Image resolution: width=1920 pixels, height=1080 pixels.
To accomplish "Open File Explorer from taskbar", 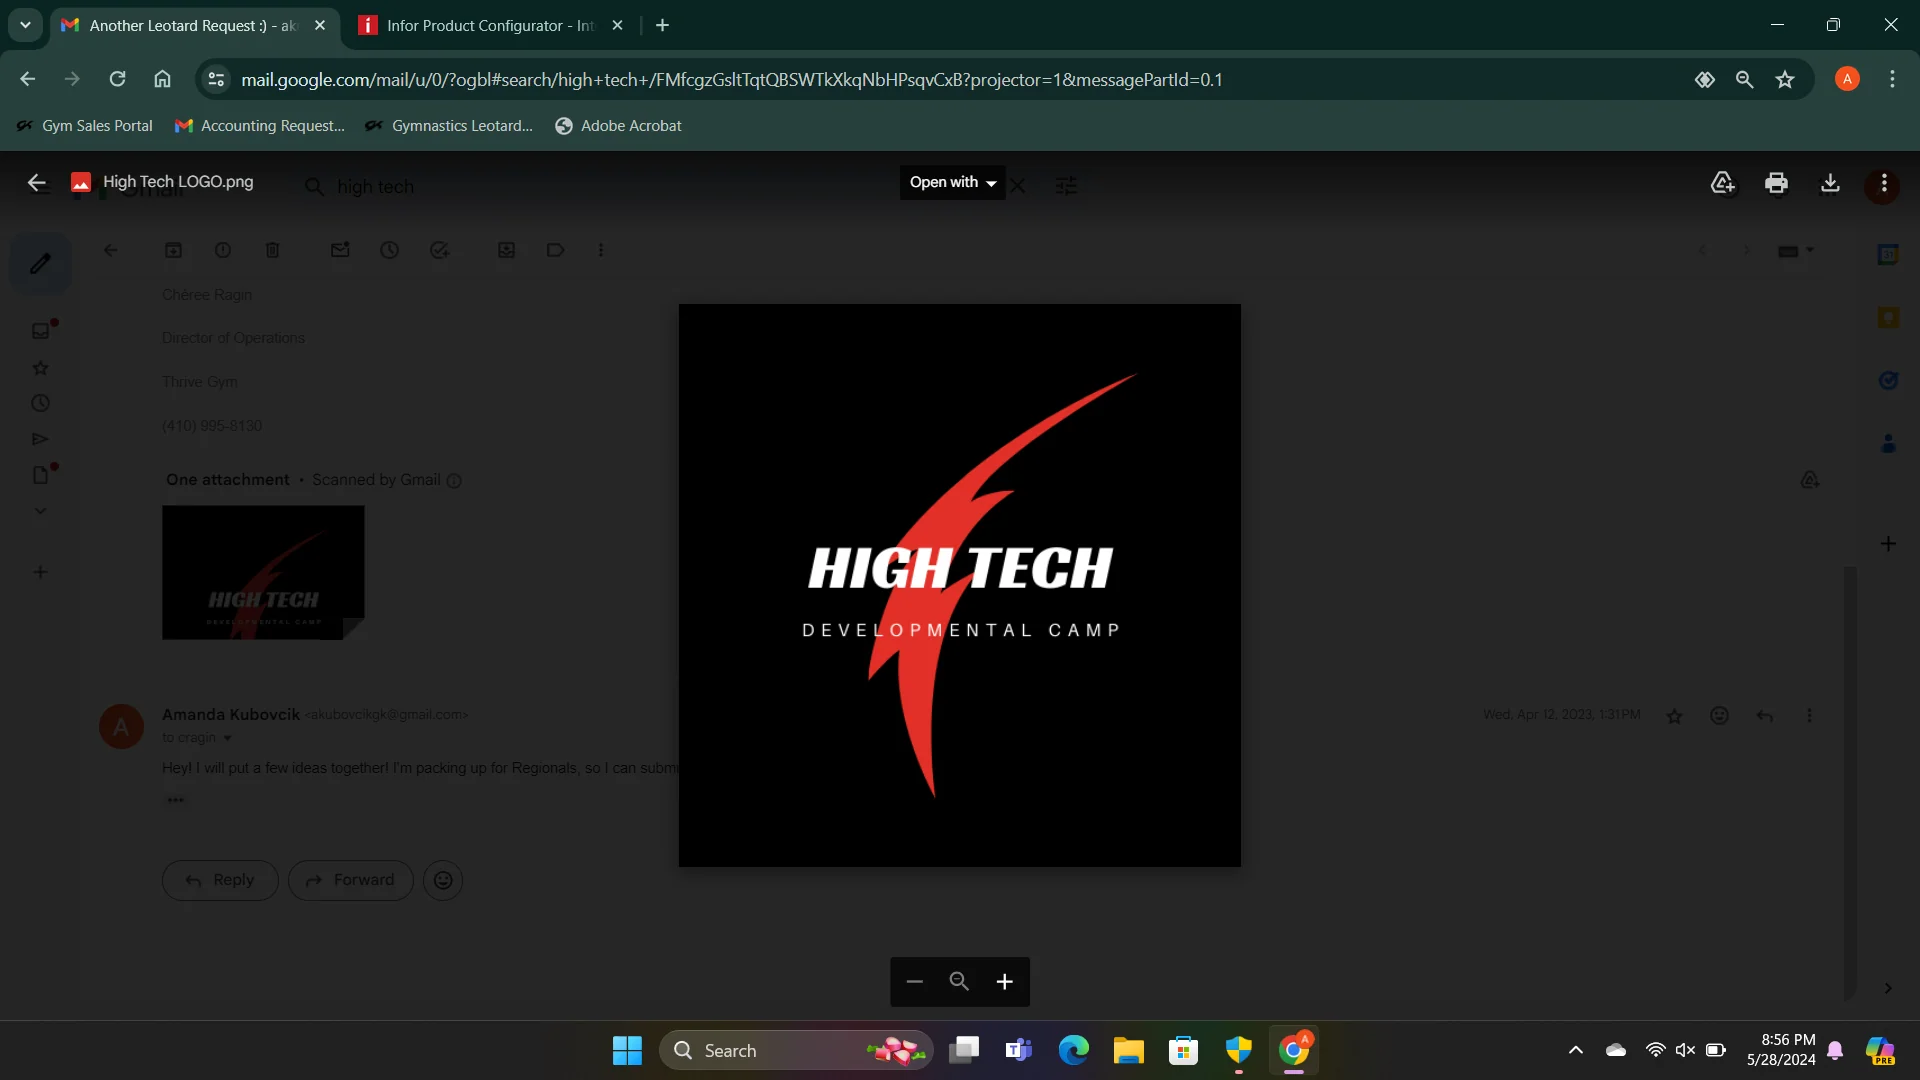I will coord(1128,1050).
